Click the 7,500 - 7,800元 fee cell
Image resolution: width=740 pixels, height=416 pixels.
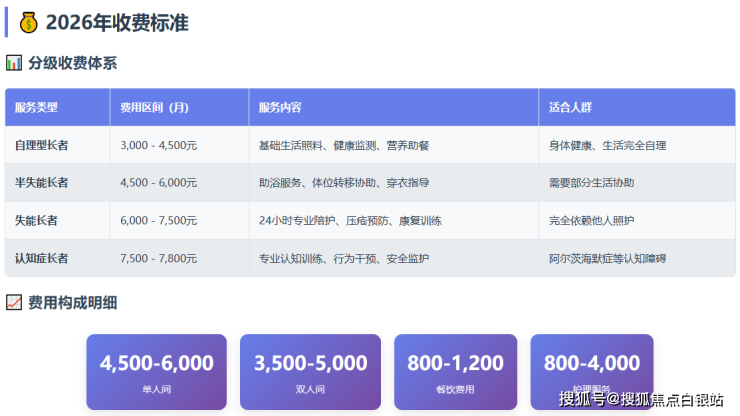(x=158, y=259)
